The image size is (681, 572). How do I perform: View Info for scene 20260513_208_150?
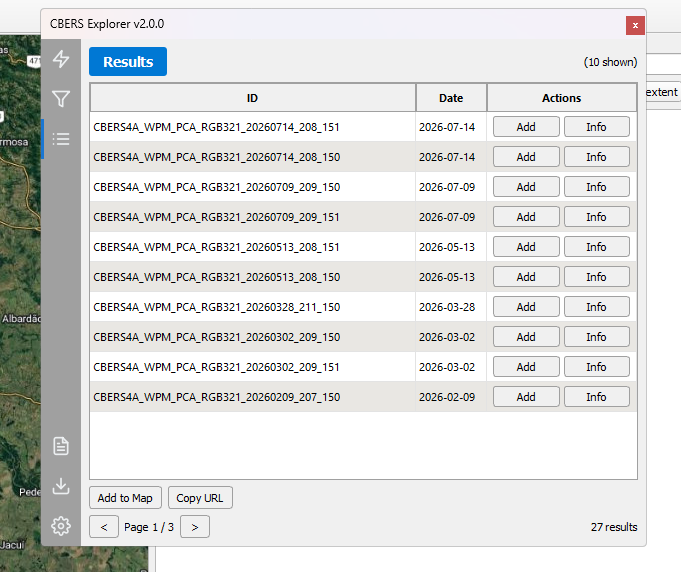[x=596, y=277]
